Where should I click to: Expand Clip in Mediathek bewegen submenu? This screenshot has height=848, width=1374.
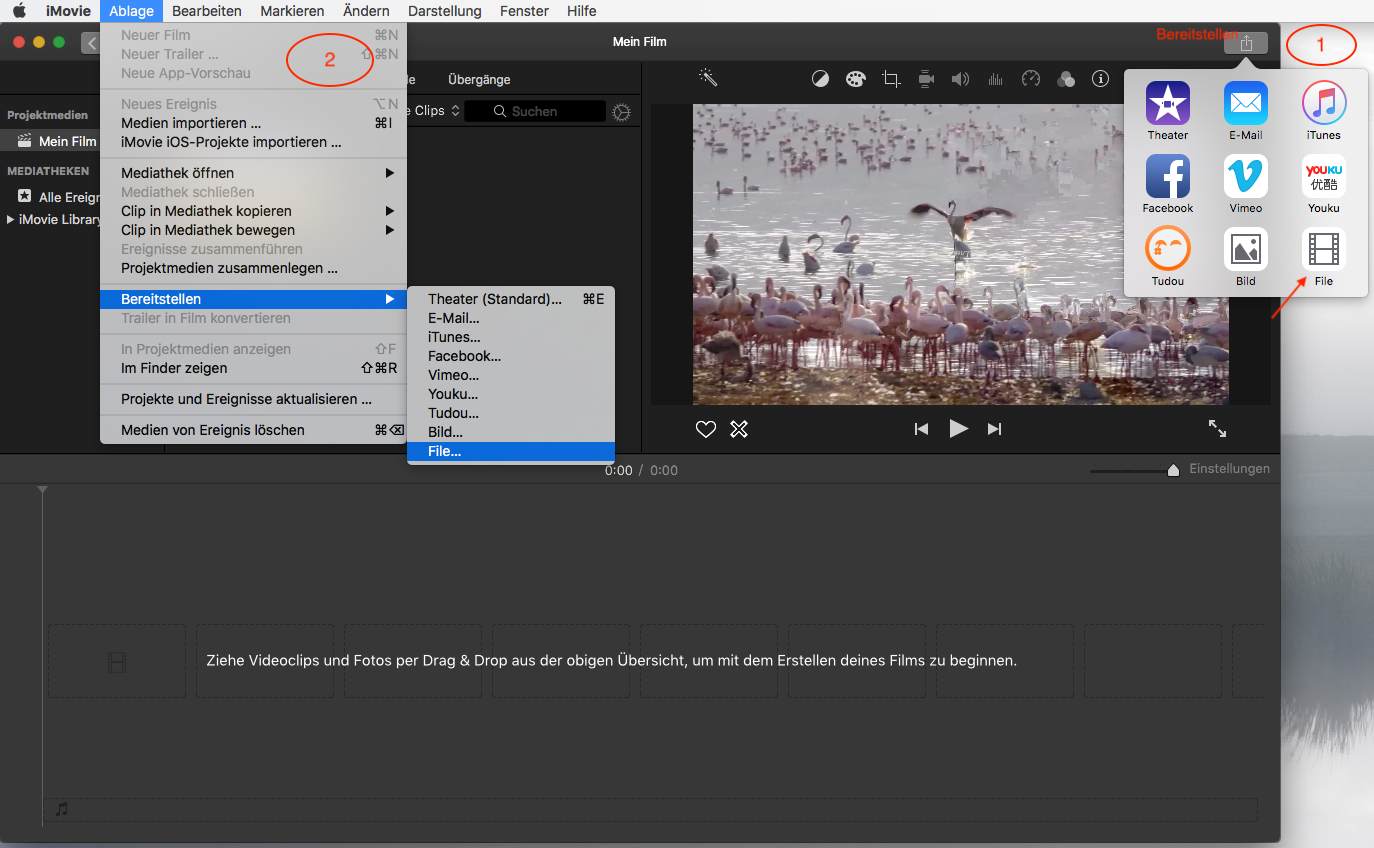[x=253, y=230]
